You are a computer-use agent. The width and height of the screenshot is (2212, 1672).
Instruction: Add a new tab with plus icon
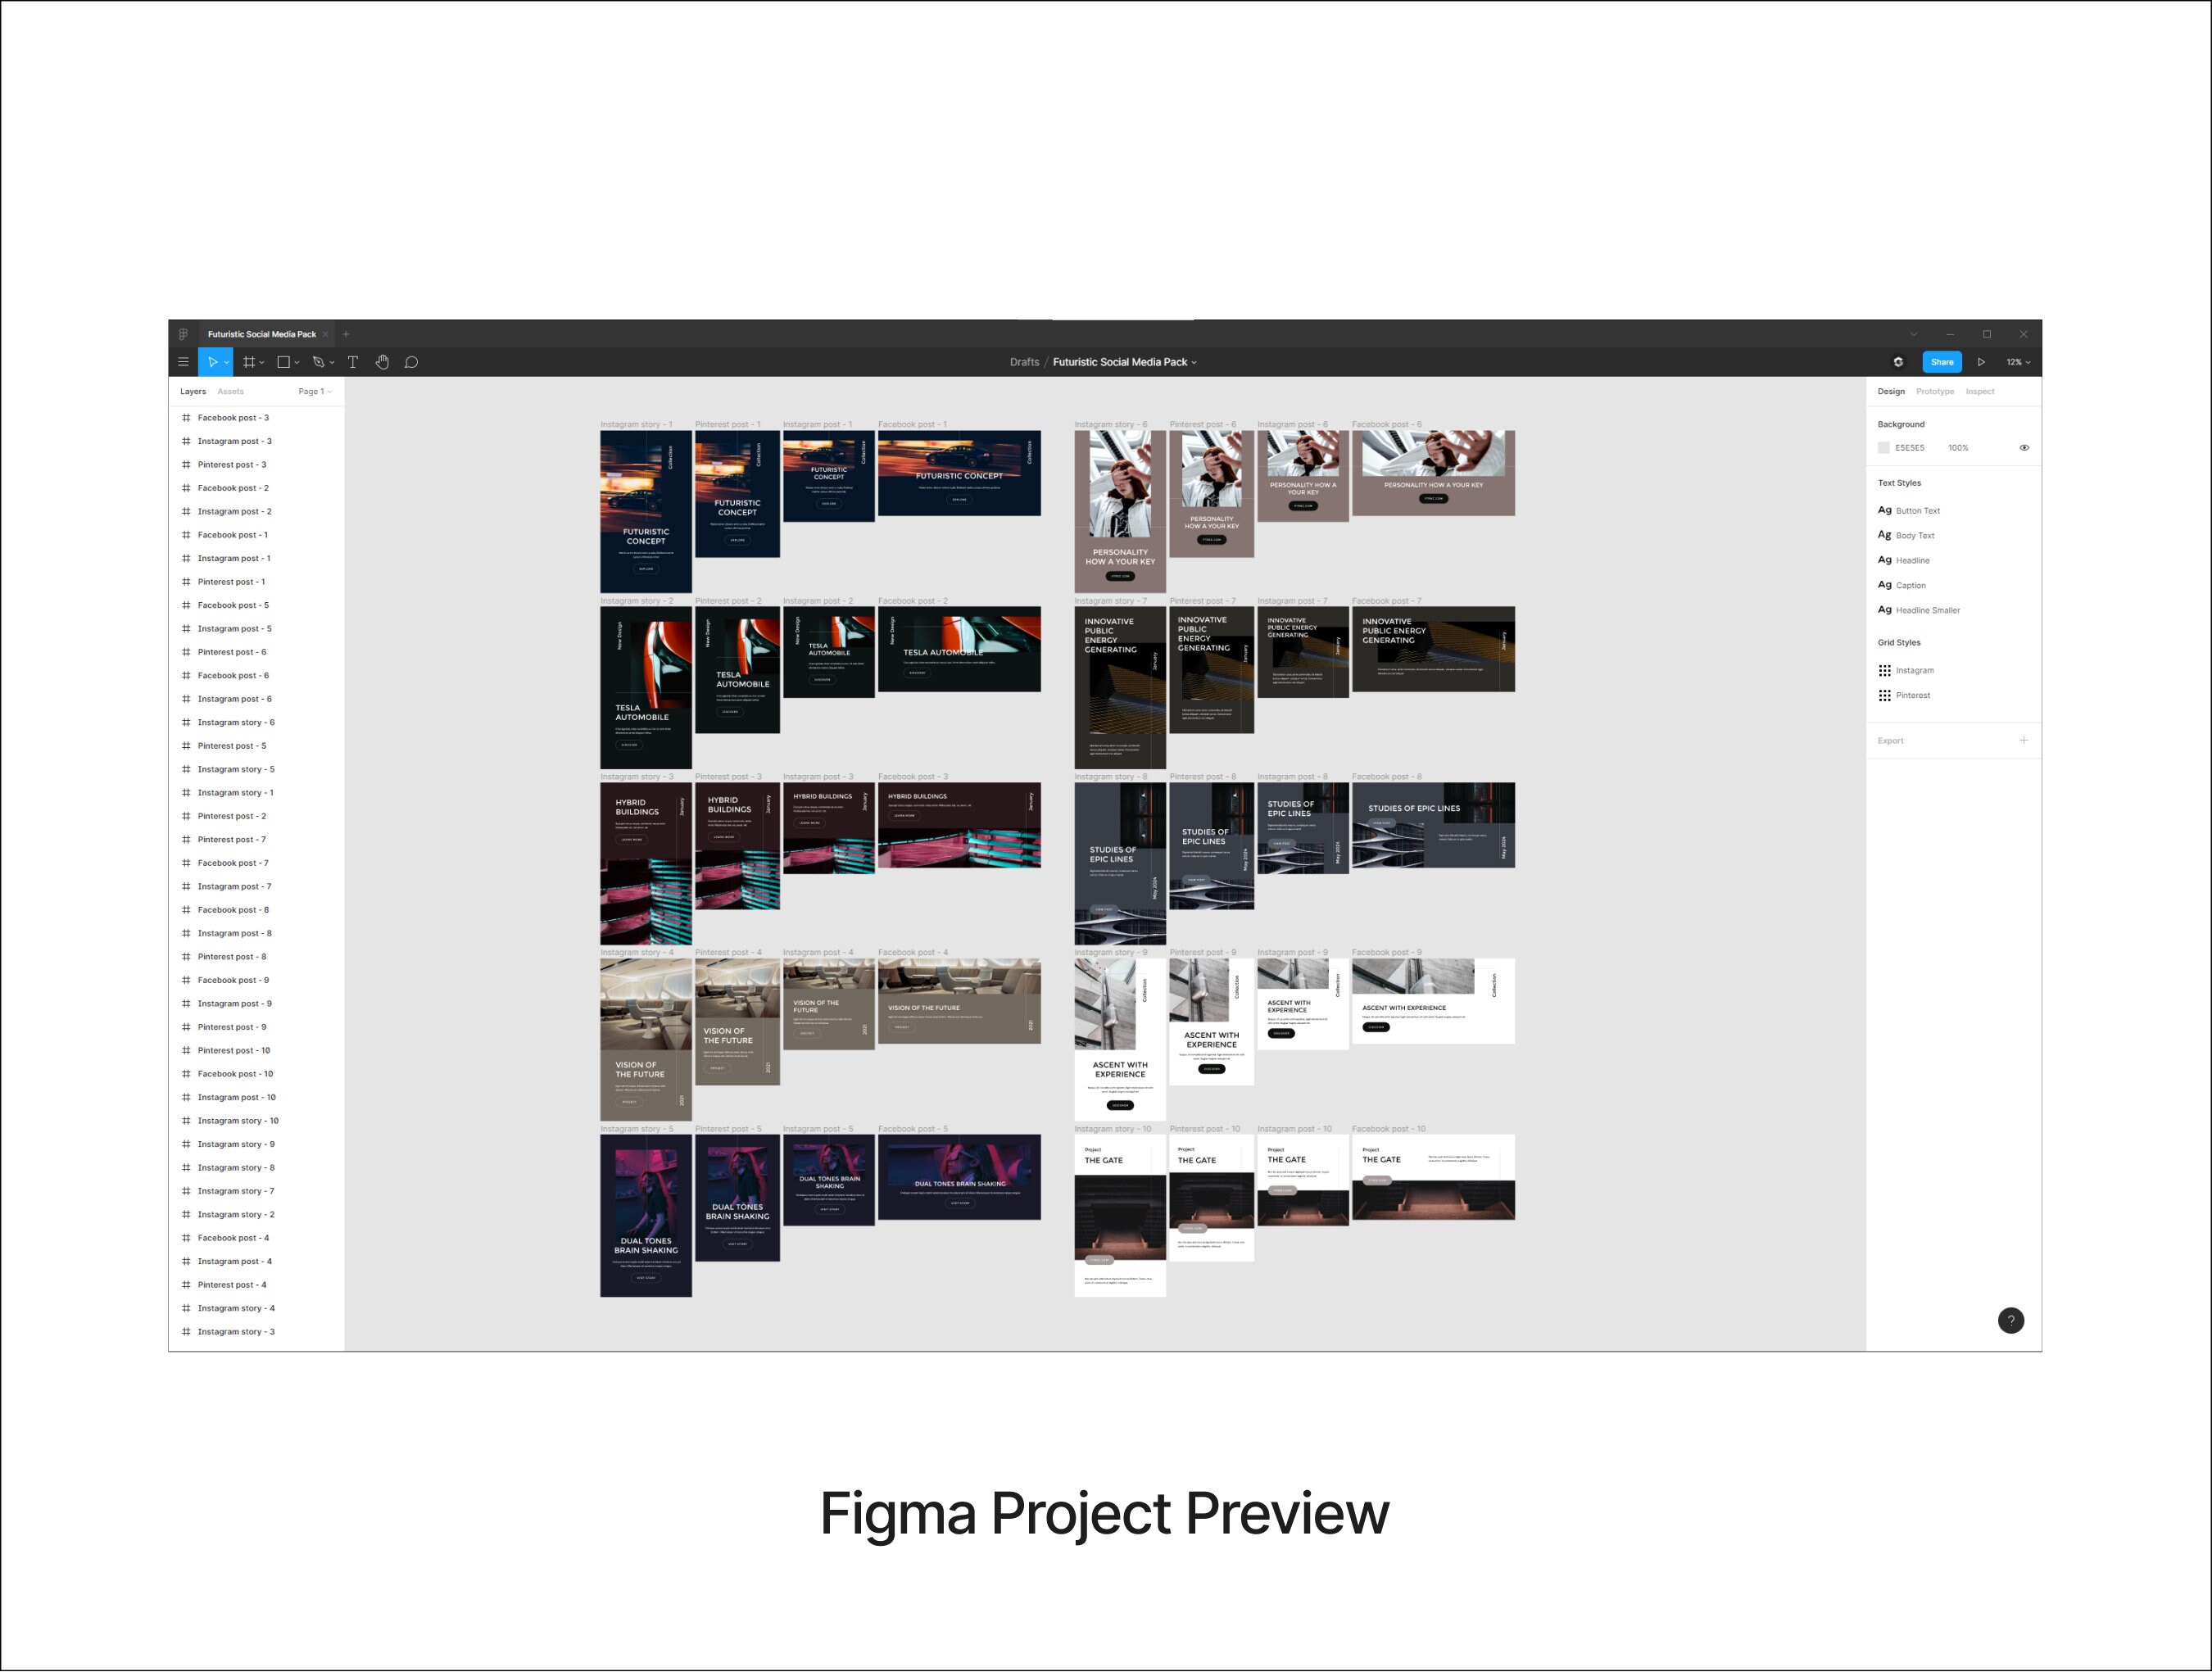tap(346, 334)
